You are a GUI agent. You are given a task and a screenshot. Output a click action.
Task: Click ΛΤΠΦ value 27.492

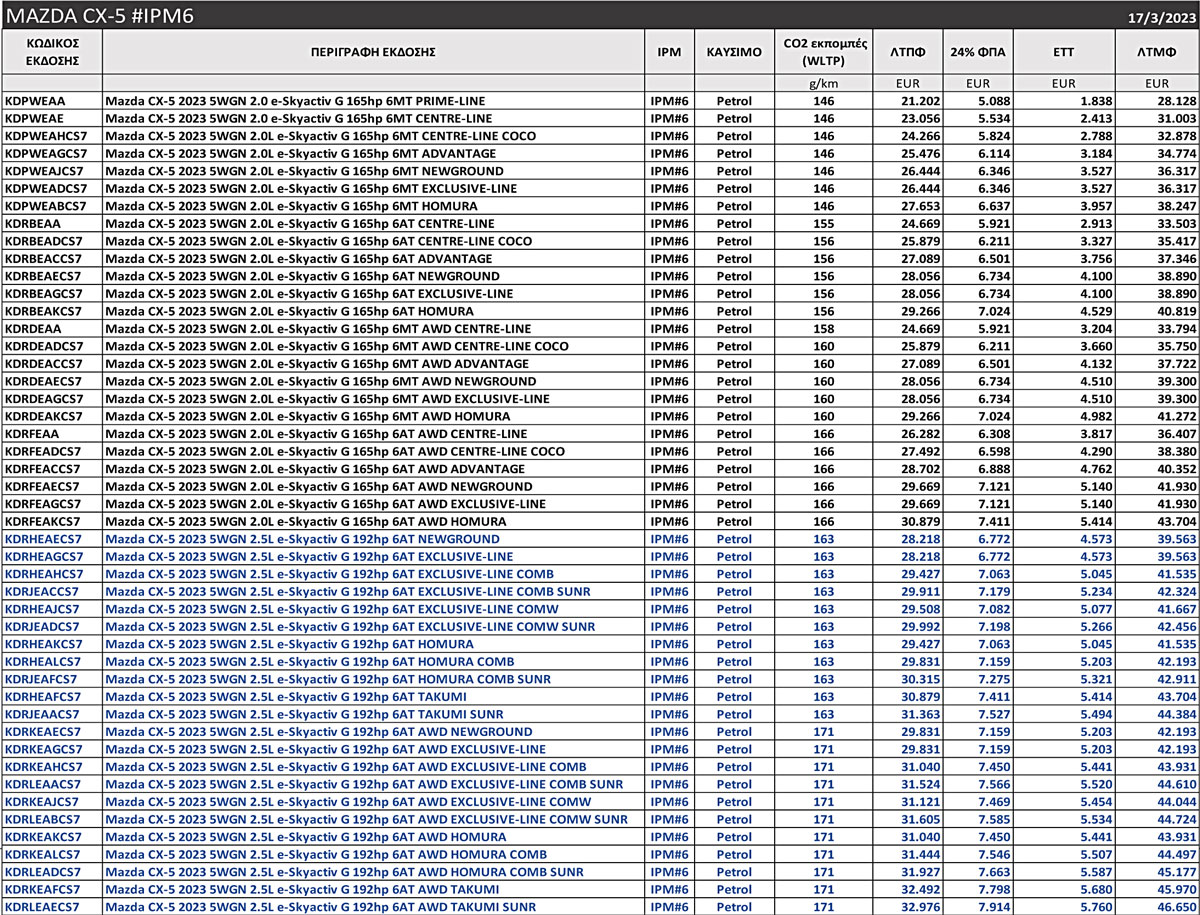tap(921, 451)
